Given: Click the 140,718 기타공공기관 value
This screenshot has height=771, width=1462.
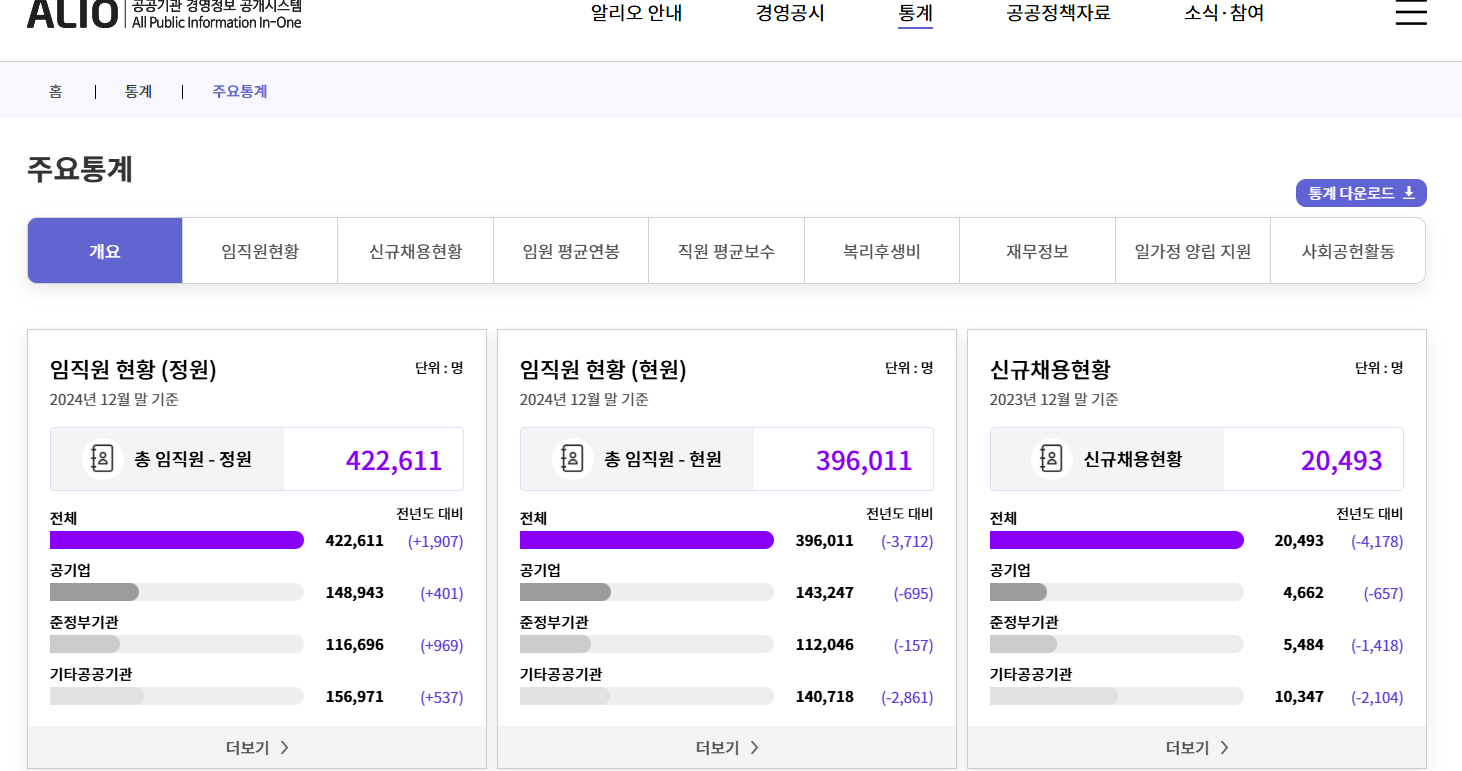Looking at the screenshot, I should click(x=824, y=697).
